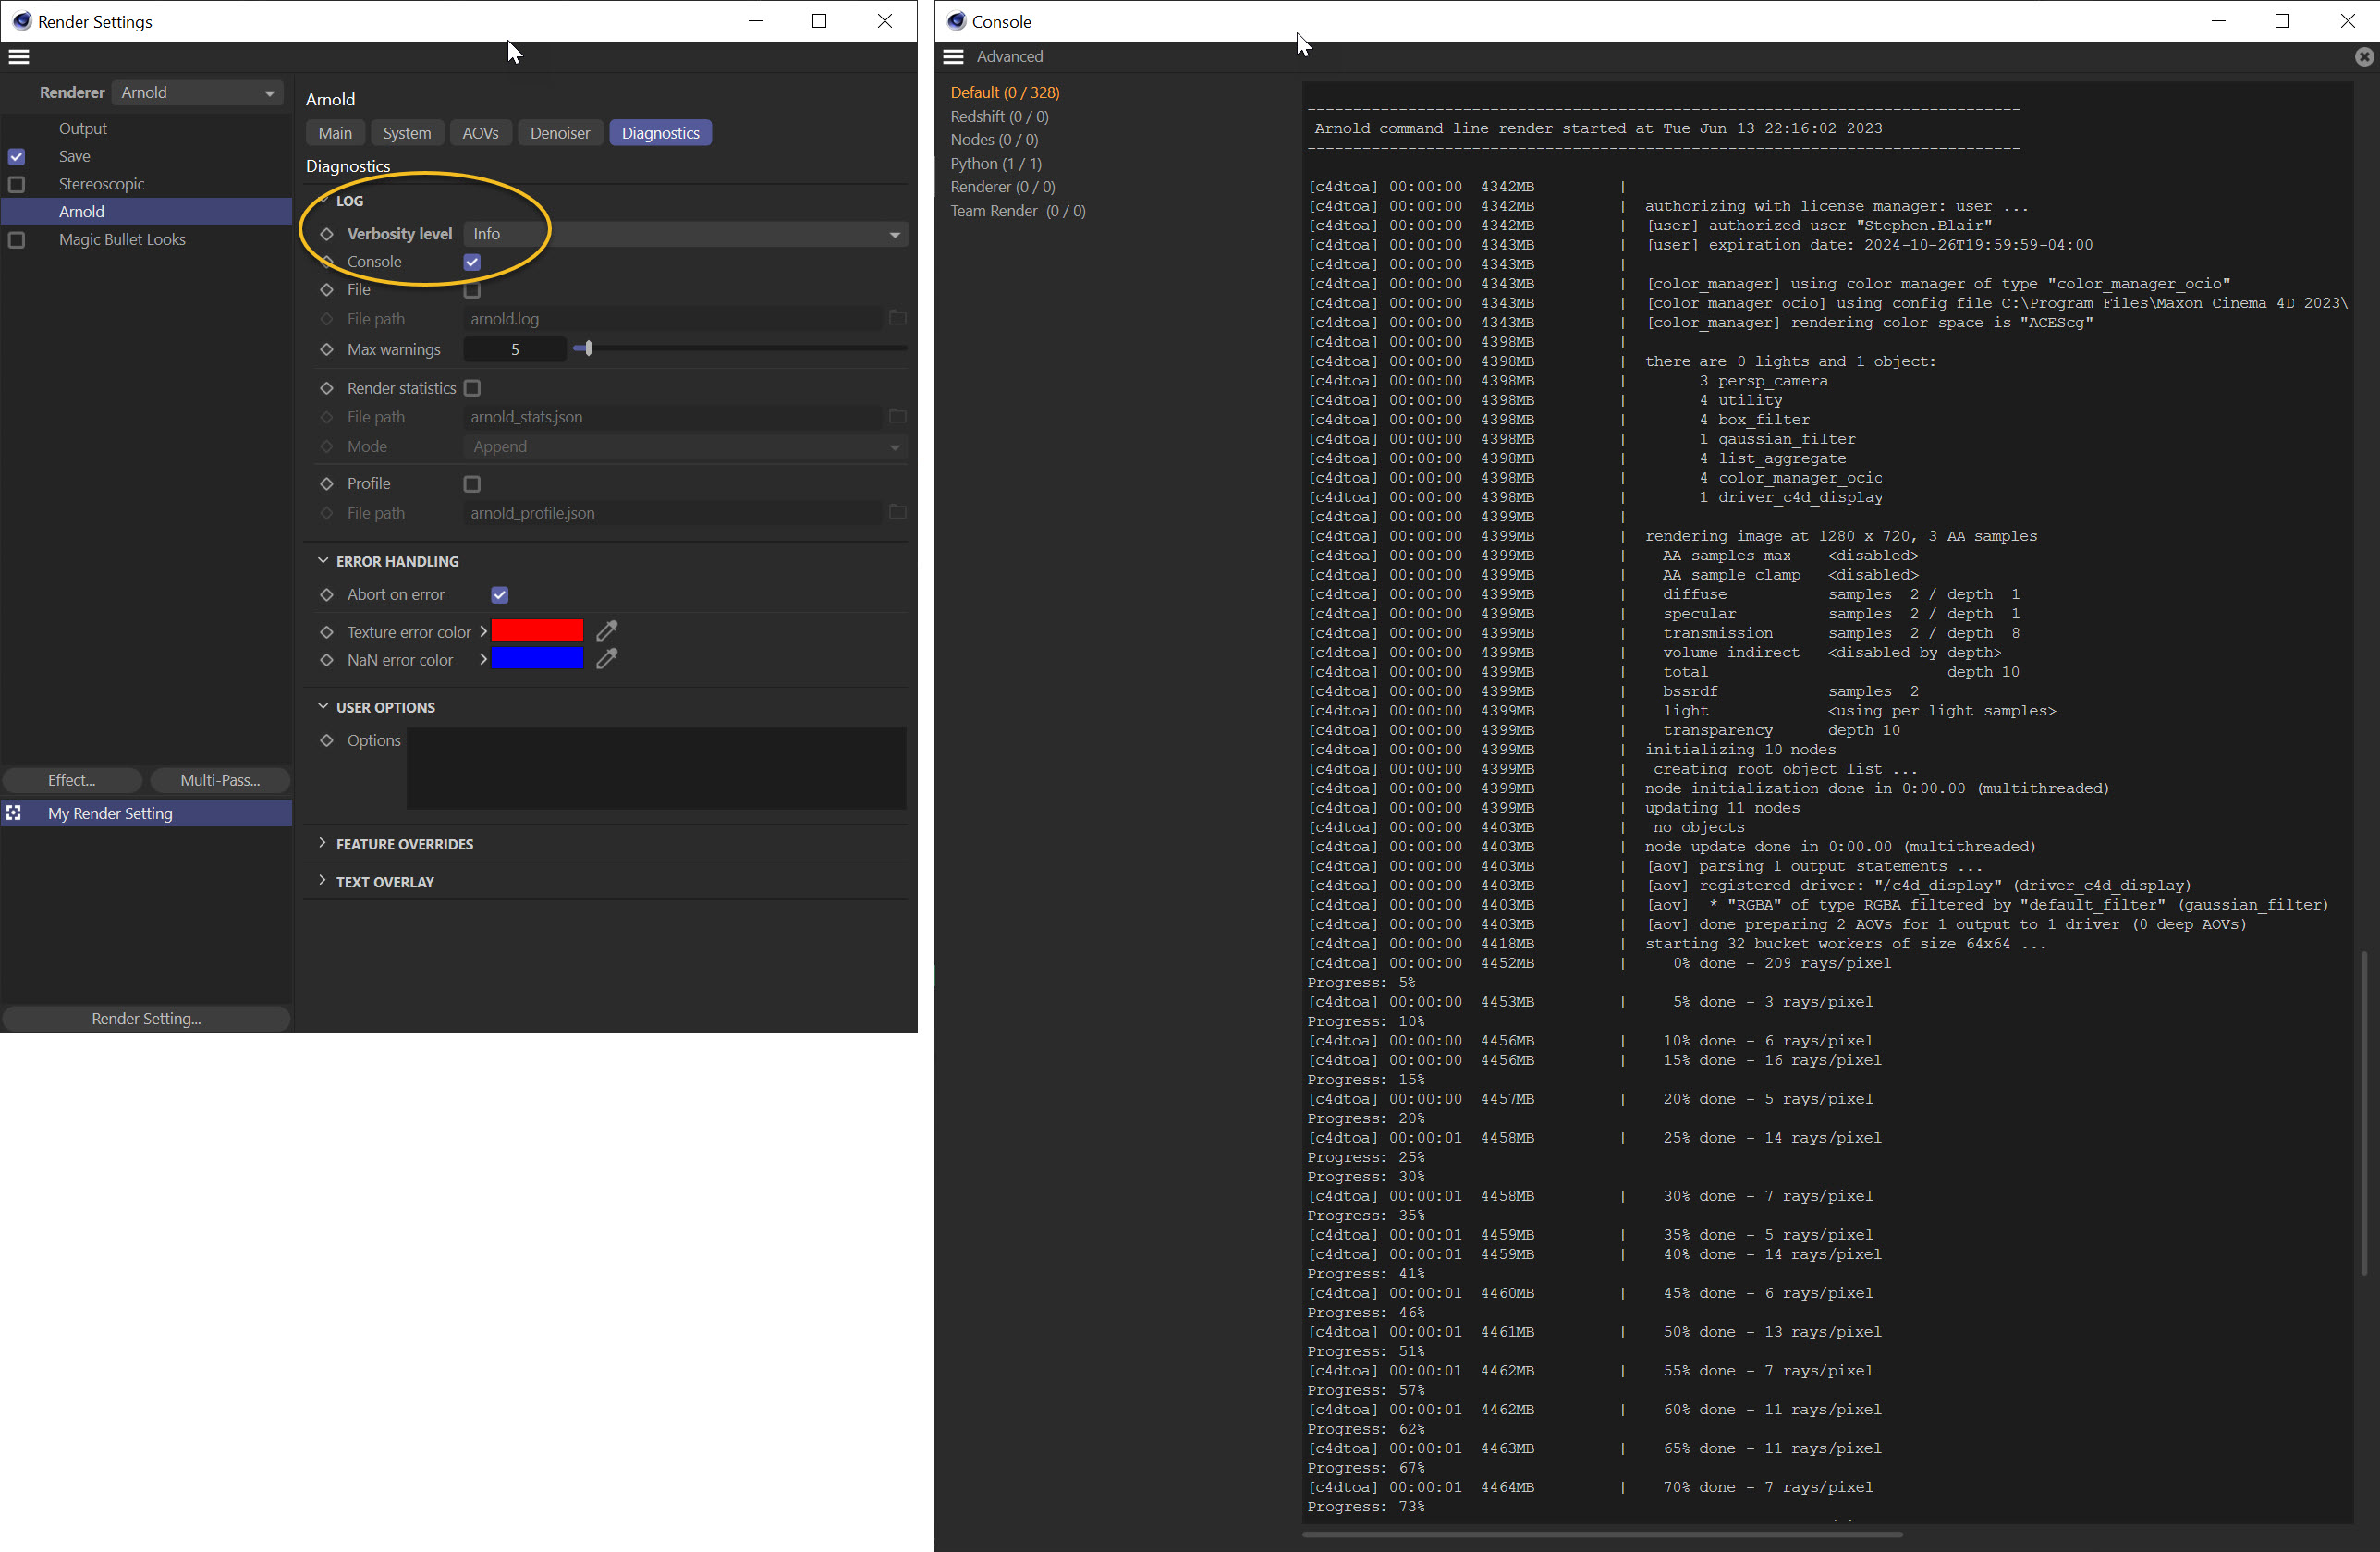Screen dimensions: 2380x1552
Task: Pick the Texture error color with the eyedropper
Action: click(x=605, y=631)
